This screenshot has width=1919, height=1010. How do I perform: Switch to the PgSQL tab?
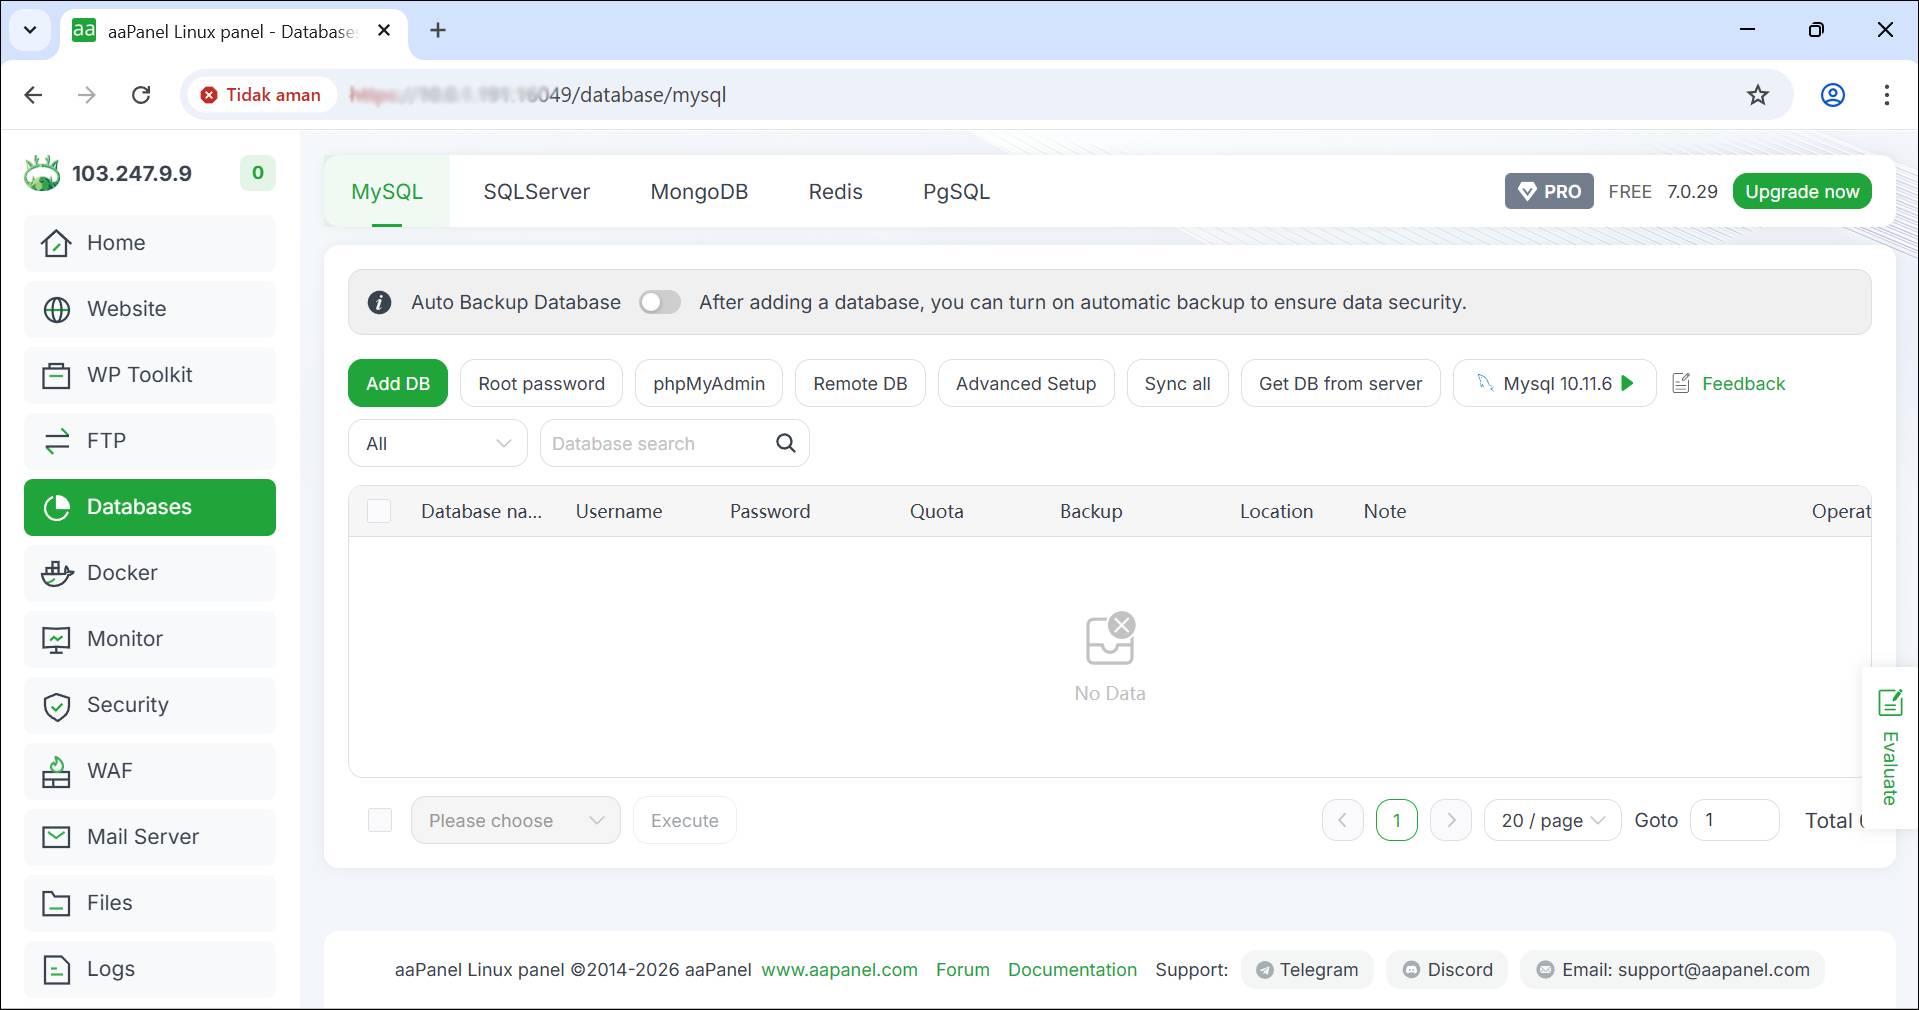point(956,192)
